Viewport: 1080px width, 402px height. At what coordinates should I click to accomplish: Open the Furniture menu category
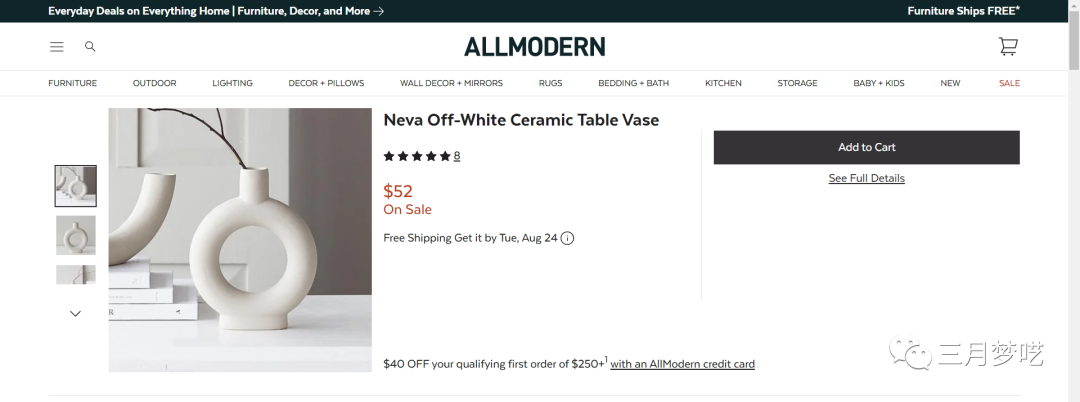[x=73, y=83]
